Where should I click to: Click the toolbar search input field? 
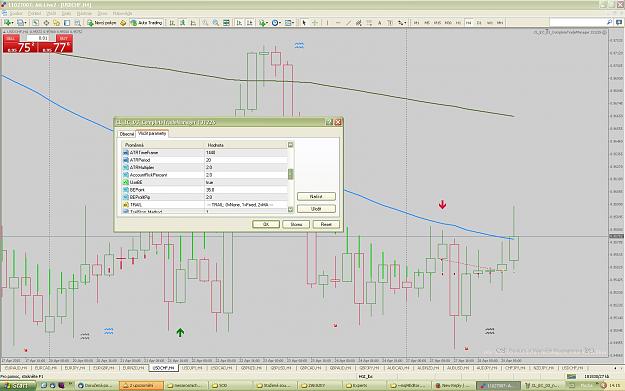(x=577, y=22)
